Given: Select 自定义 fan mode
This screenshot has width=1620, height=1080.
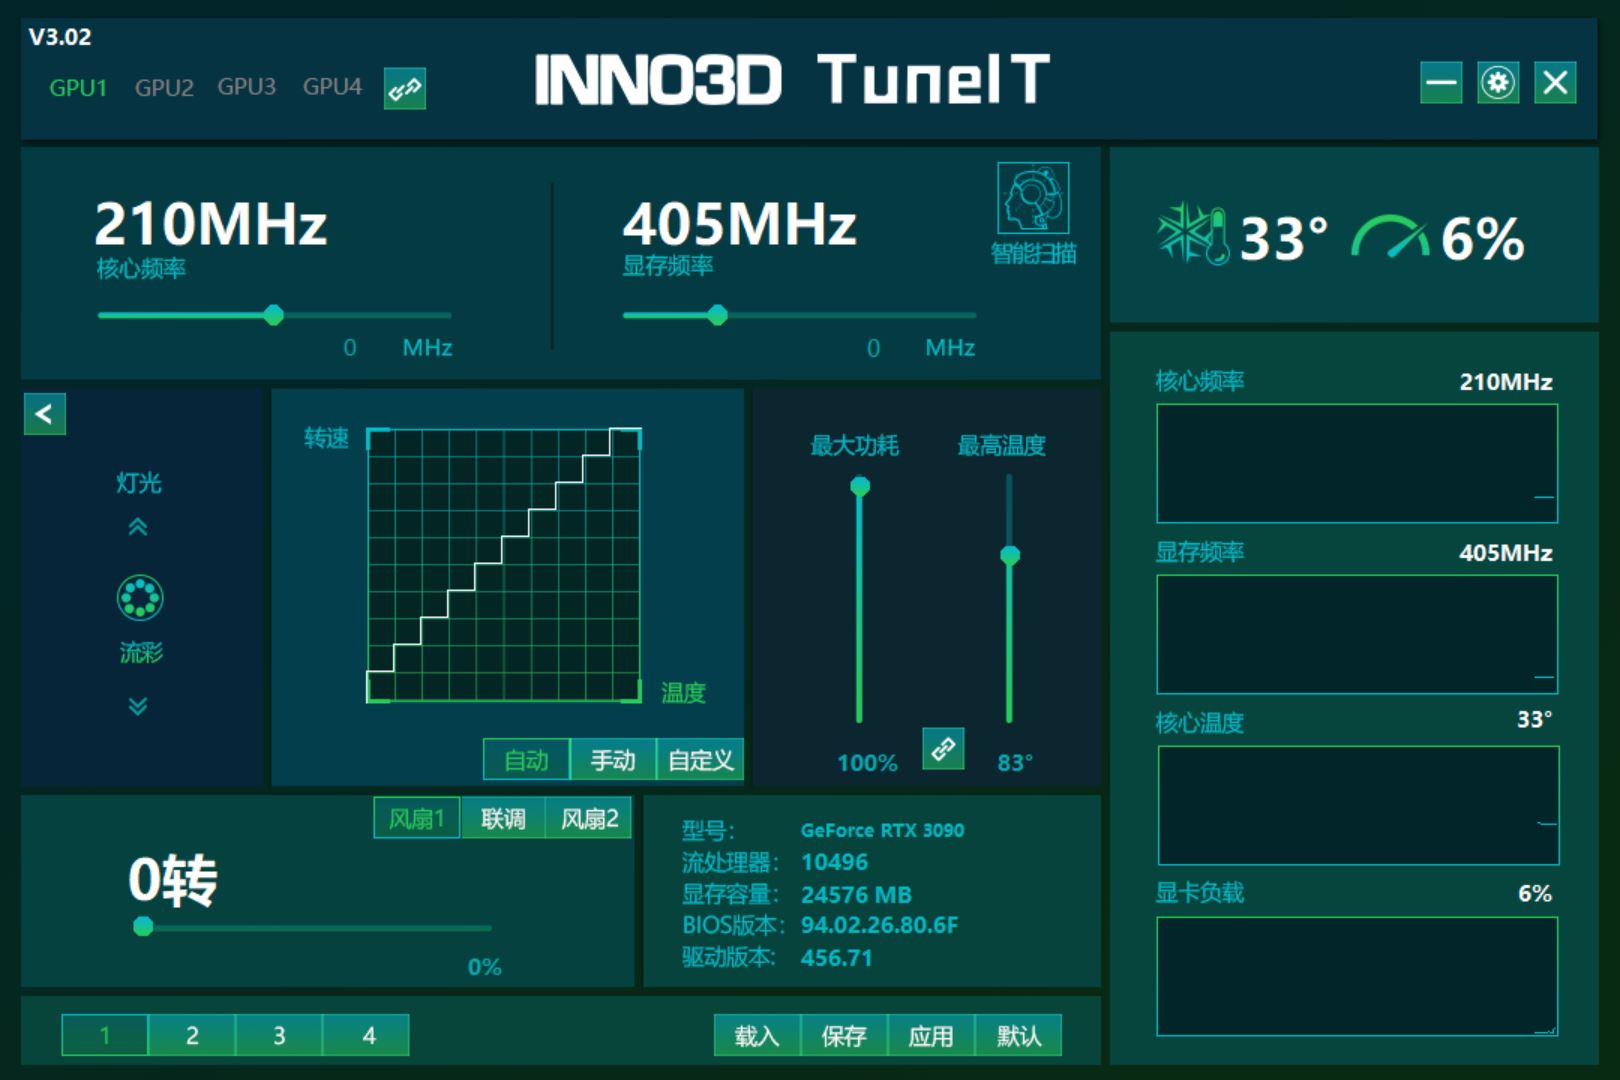Looking at the screenshot, I should click(x=700, y=760).
